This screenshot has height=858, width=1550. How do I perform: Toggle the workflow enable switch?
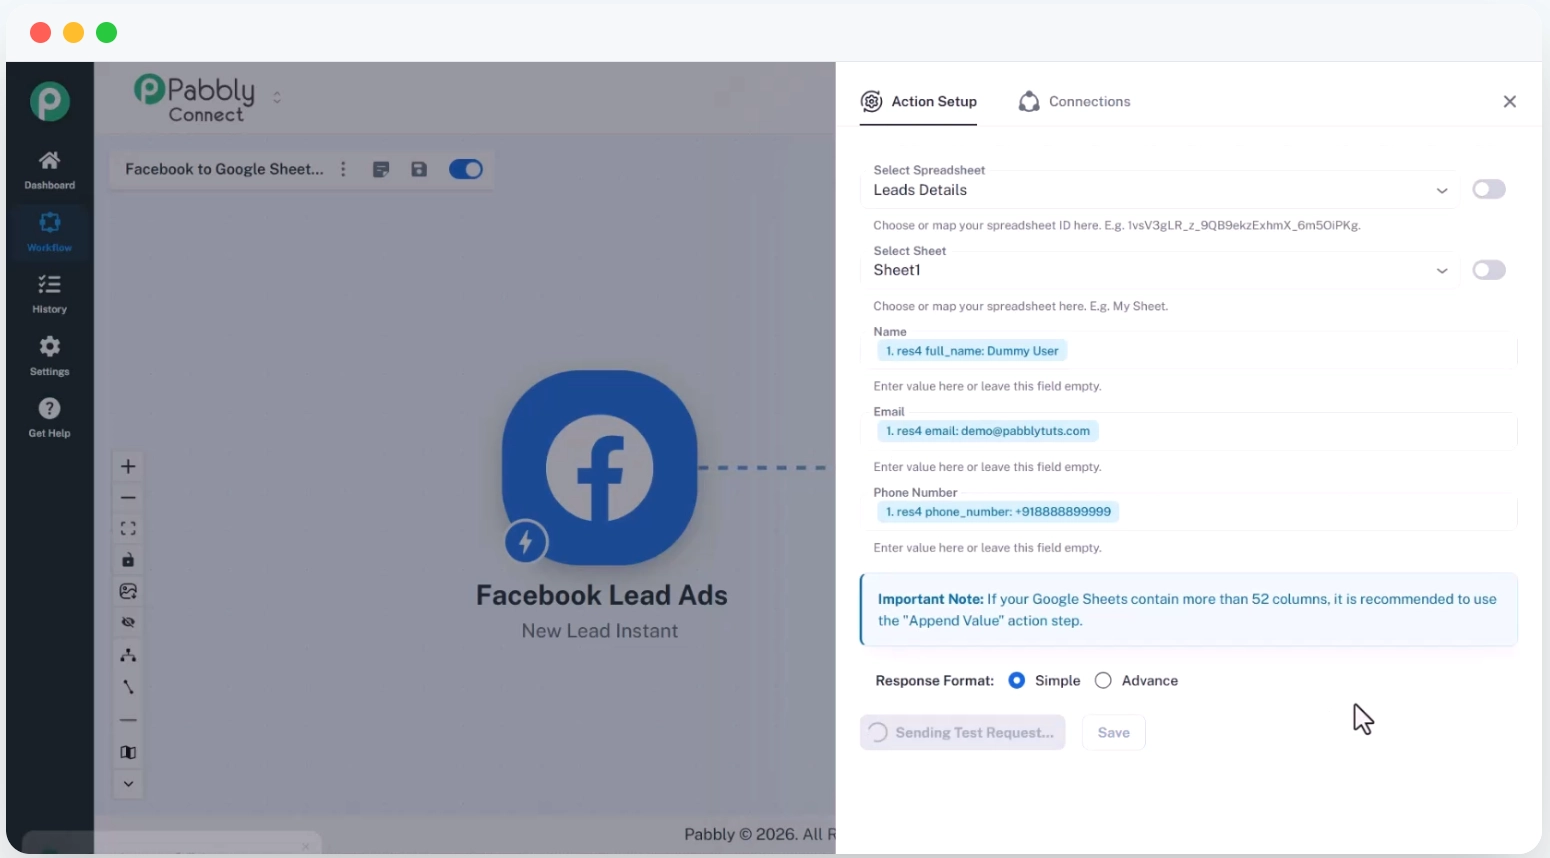point(466,169)
